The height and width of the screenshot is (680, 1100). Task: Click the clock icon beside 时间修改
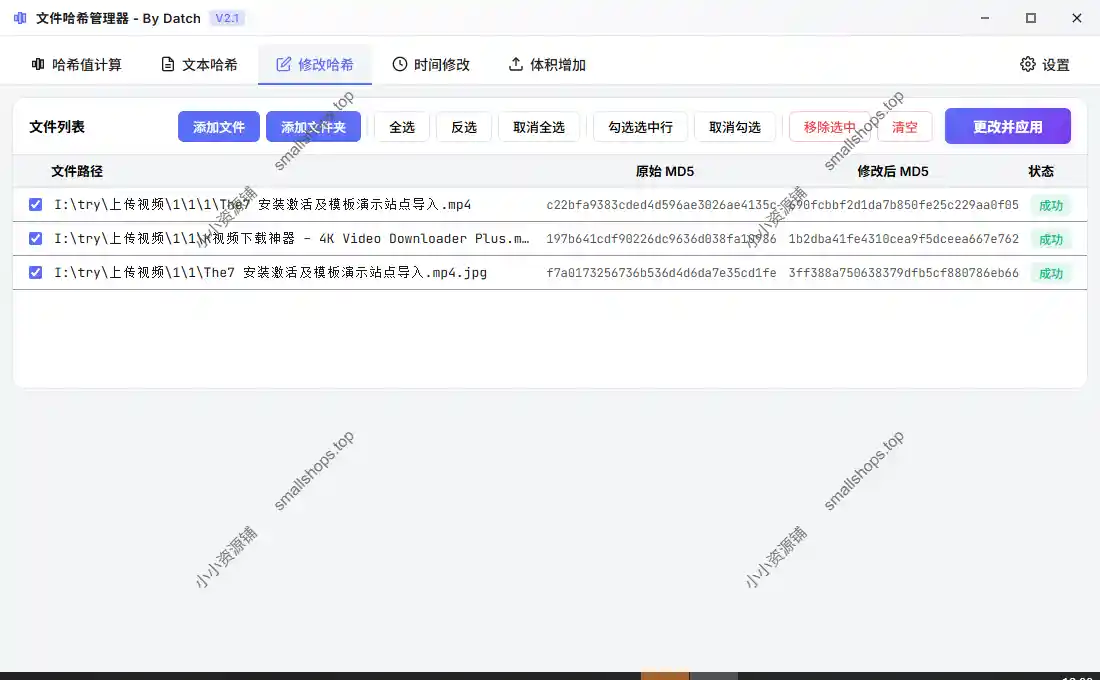(x=399, y=65)
